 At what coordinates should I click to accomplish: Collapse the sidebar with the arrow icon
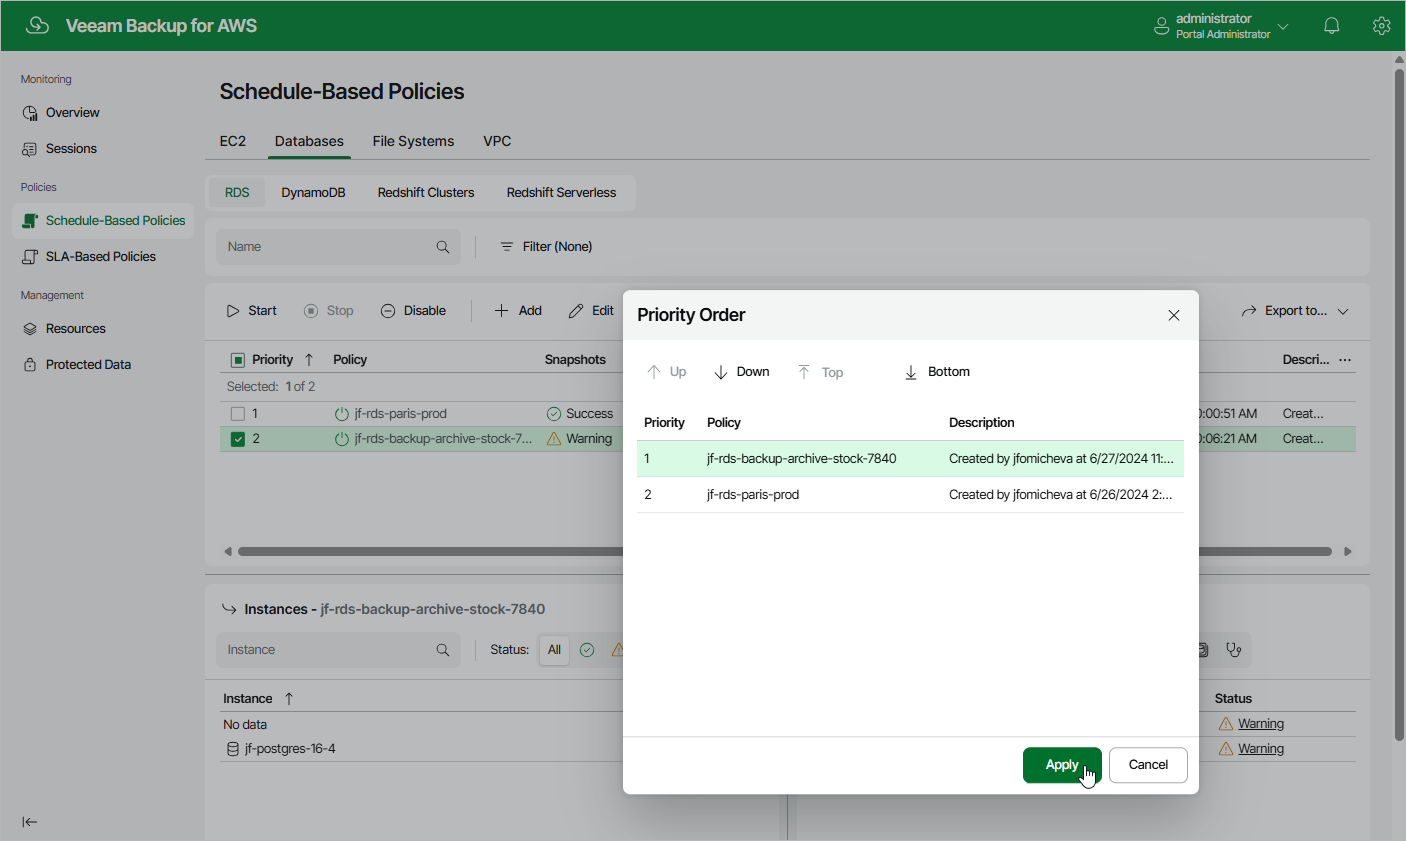pos(30,822)
